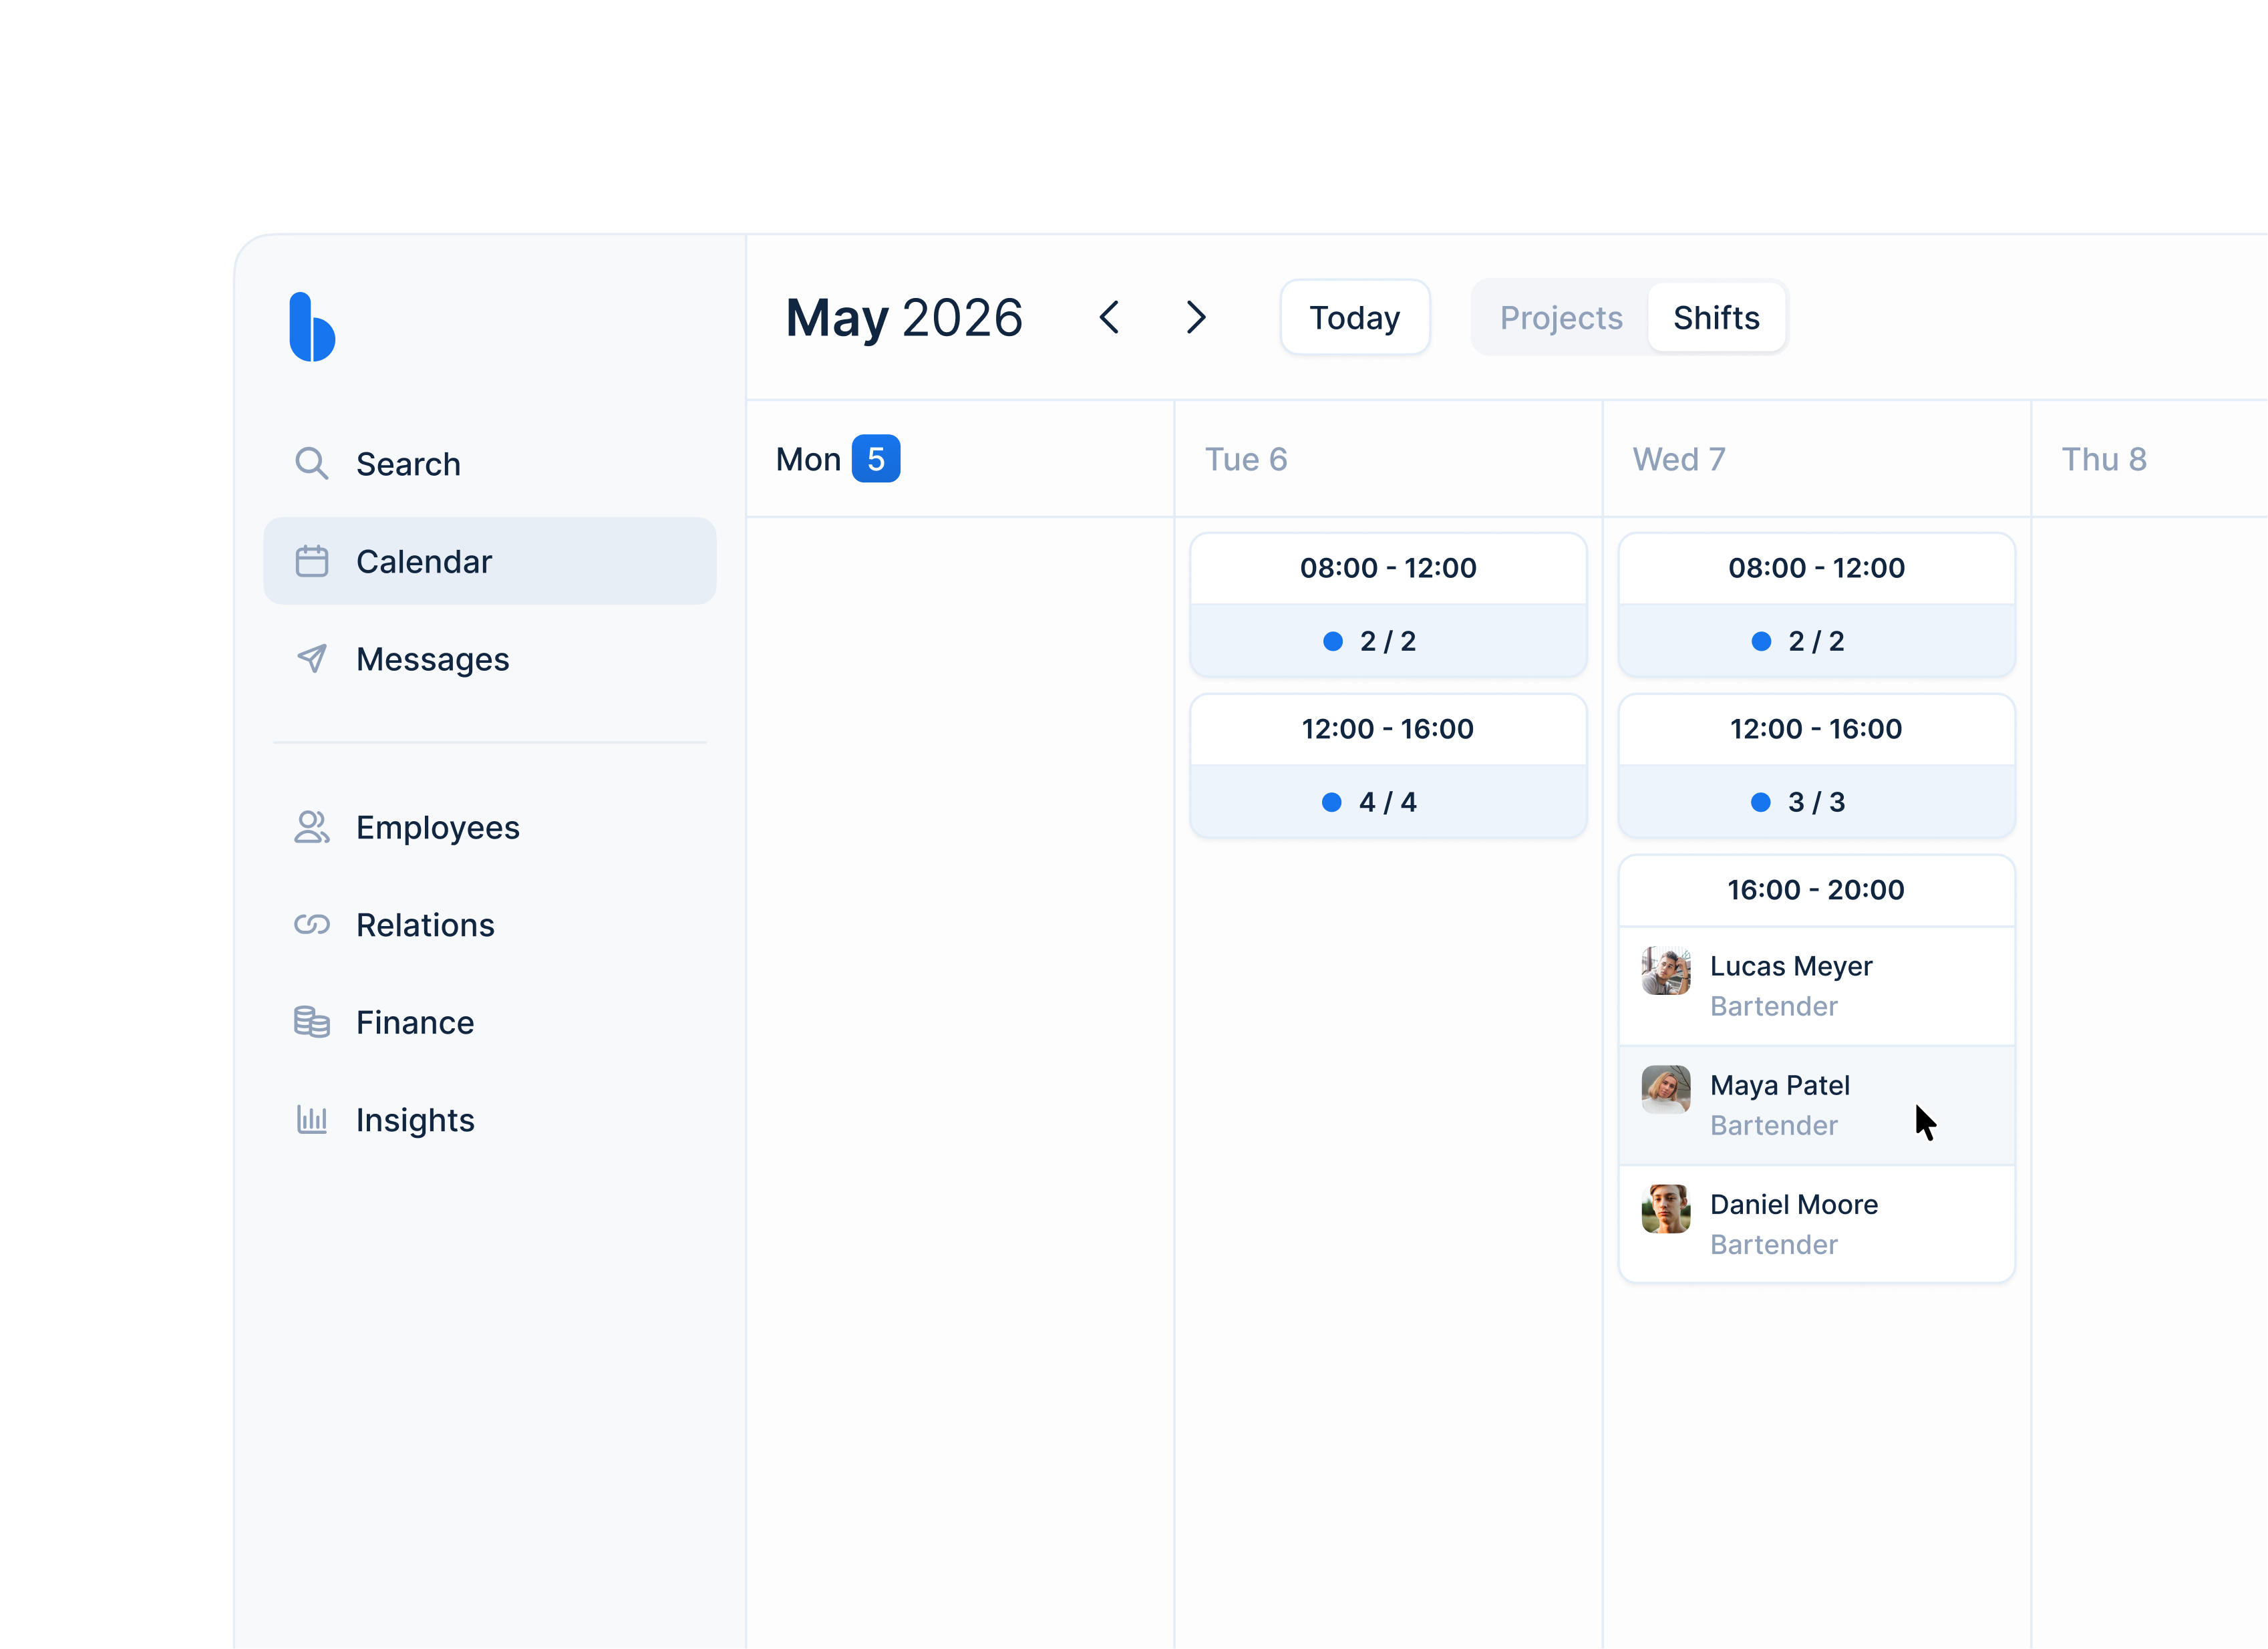Click the Search magnifier icon

coord(311,464)
